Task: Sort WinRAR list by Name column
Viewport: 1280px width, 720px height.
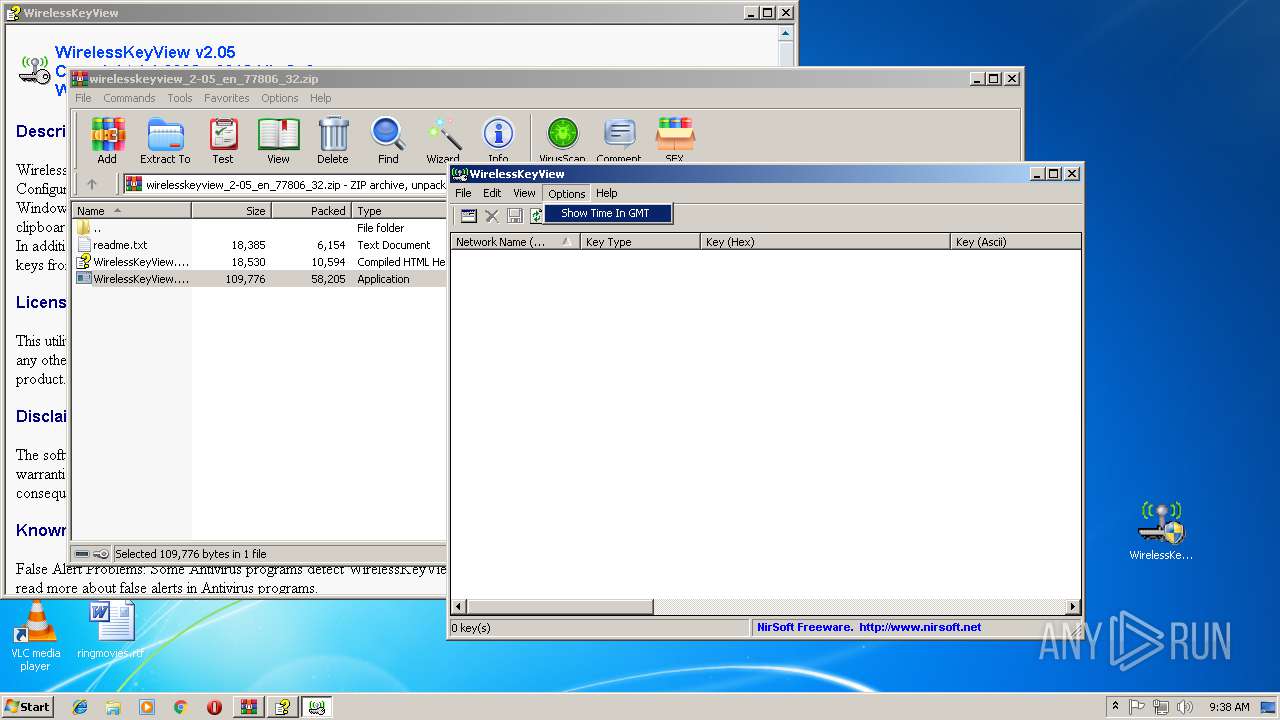Action: click(131, 211)
